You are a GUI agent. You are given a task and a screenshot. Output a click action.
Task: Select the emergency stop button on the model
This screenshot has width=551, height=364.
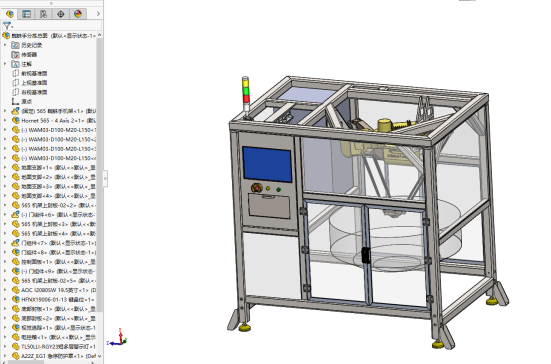tap(257, 188)
